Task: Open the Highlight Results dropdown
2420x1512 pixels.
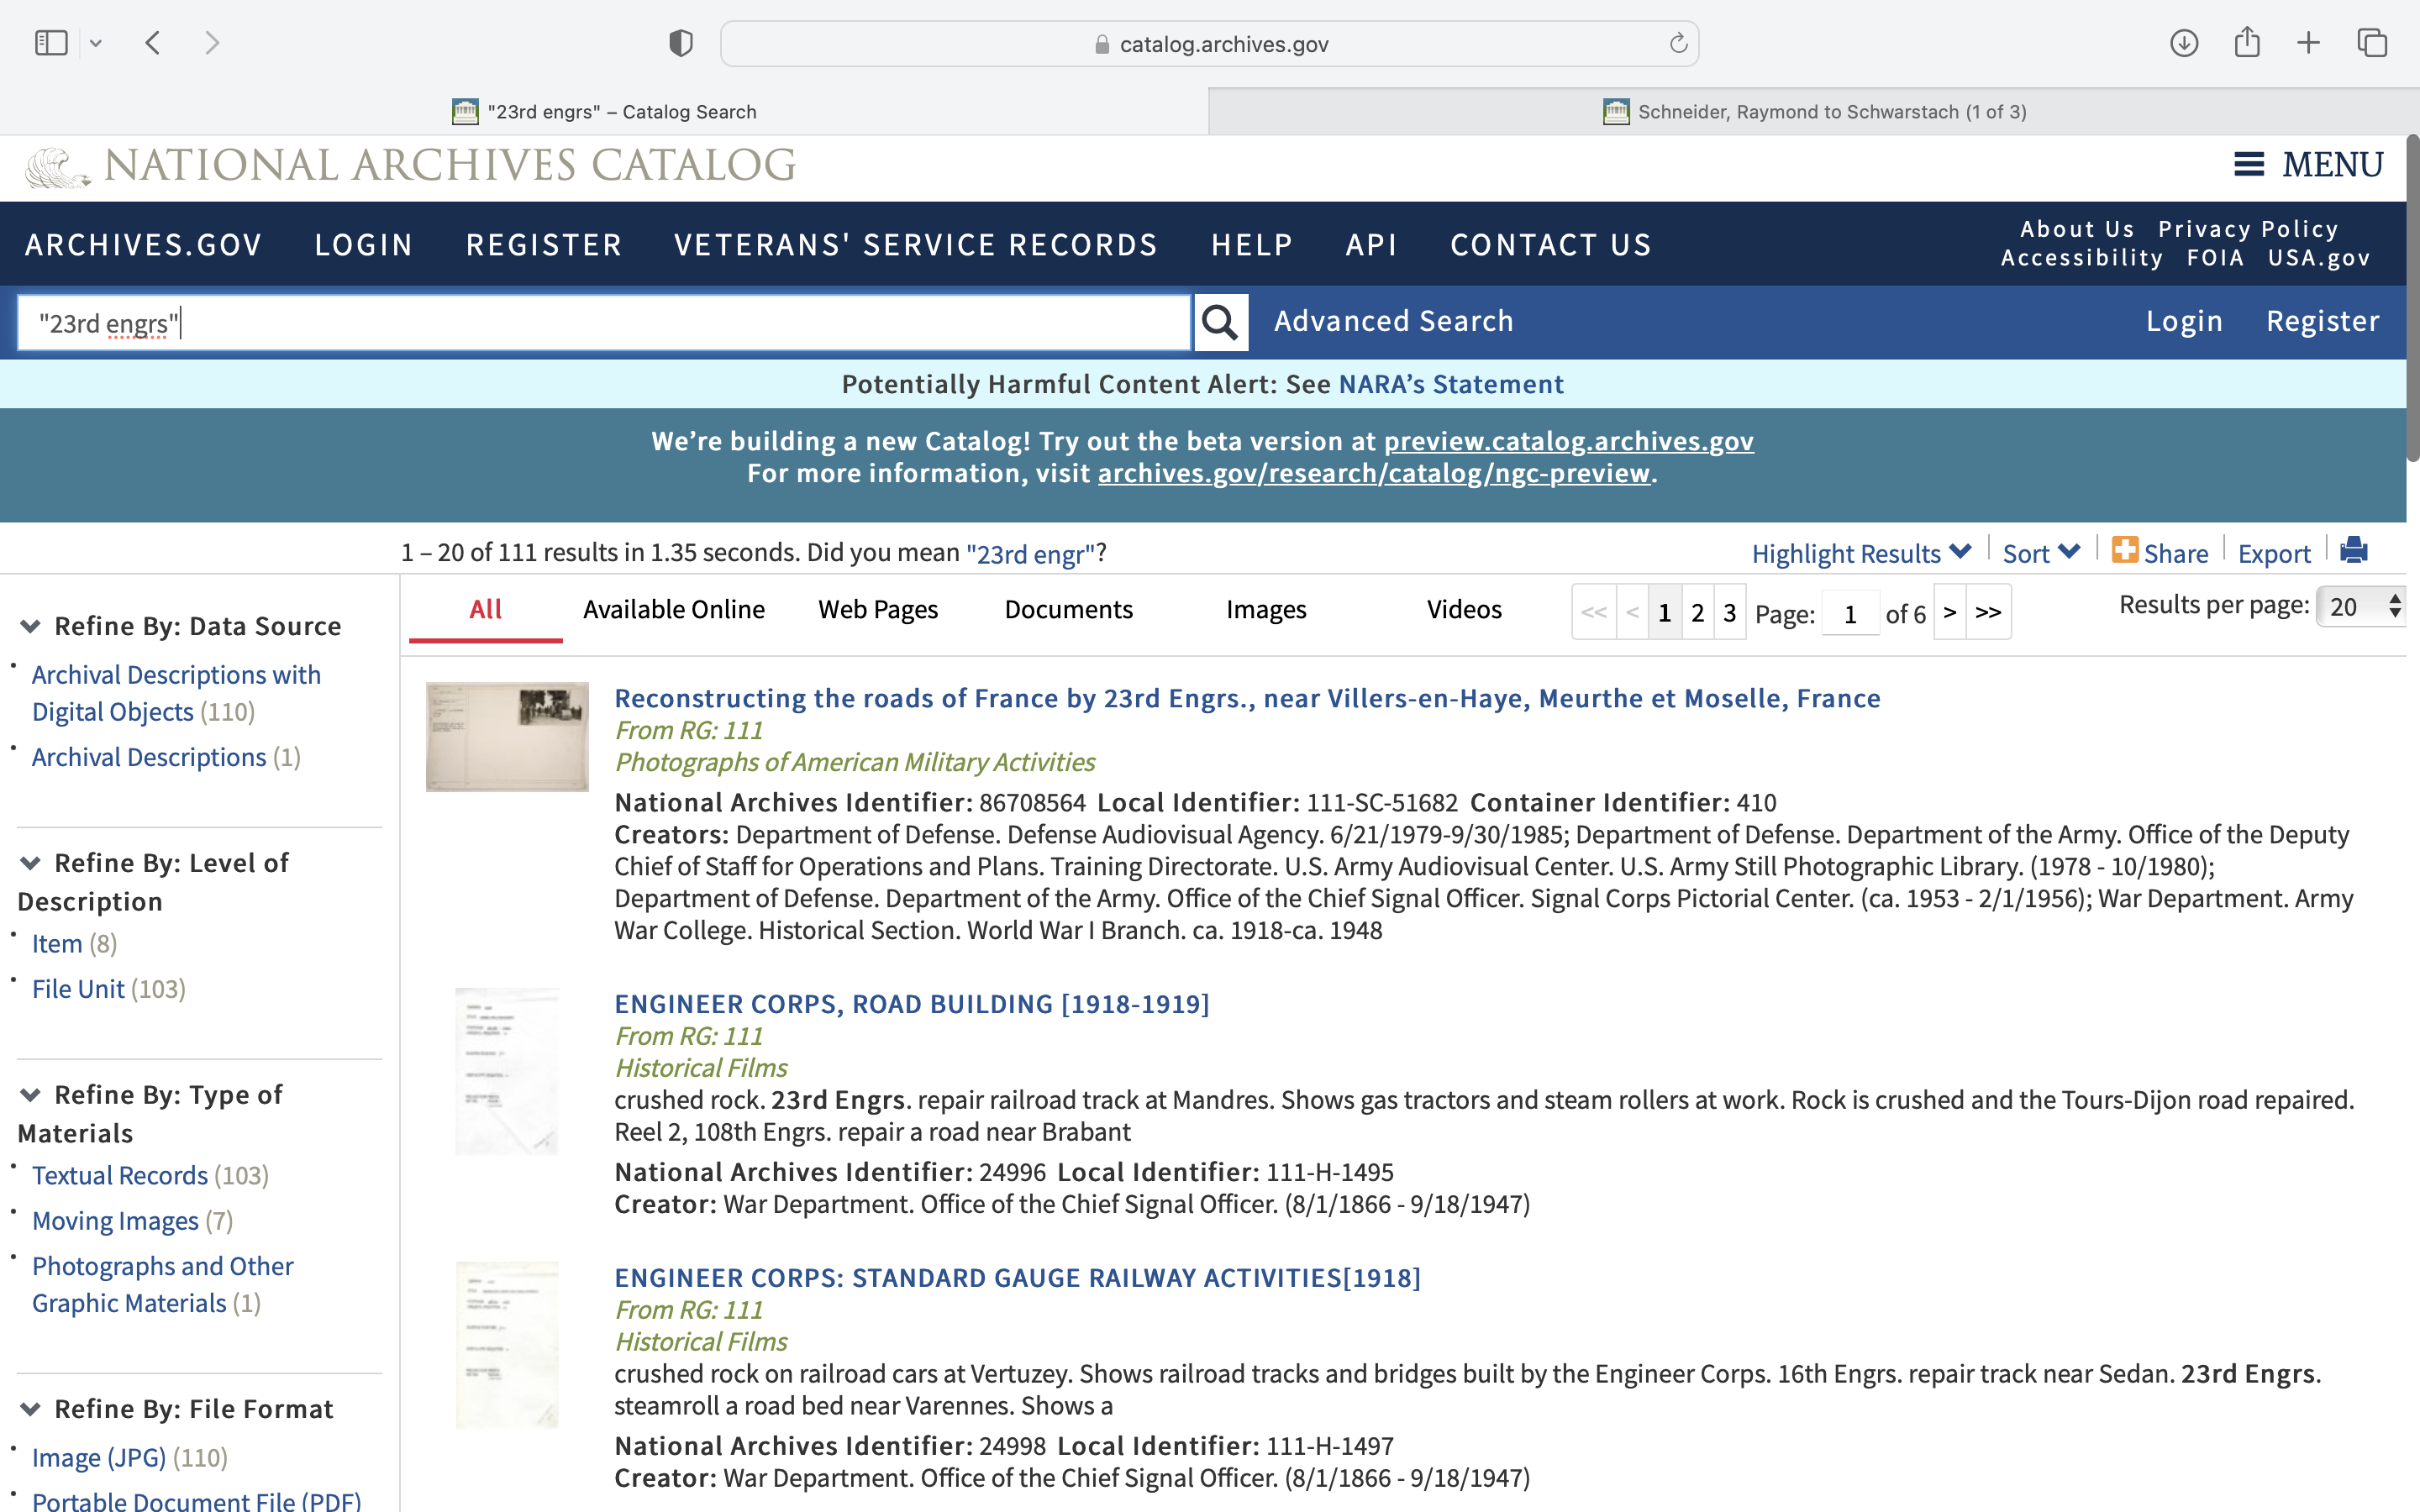Action: click(1860, 553)
